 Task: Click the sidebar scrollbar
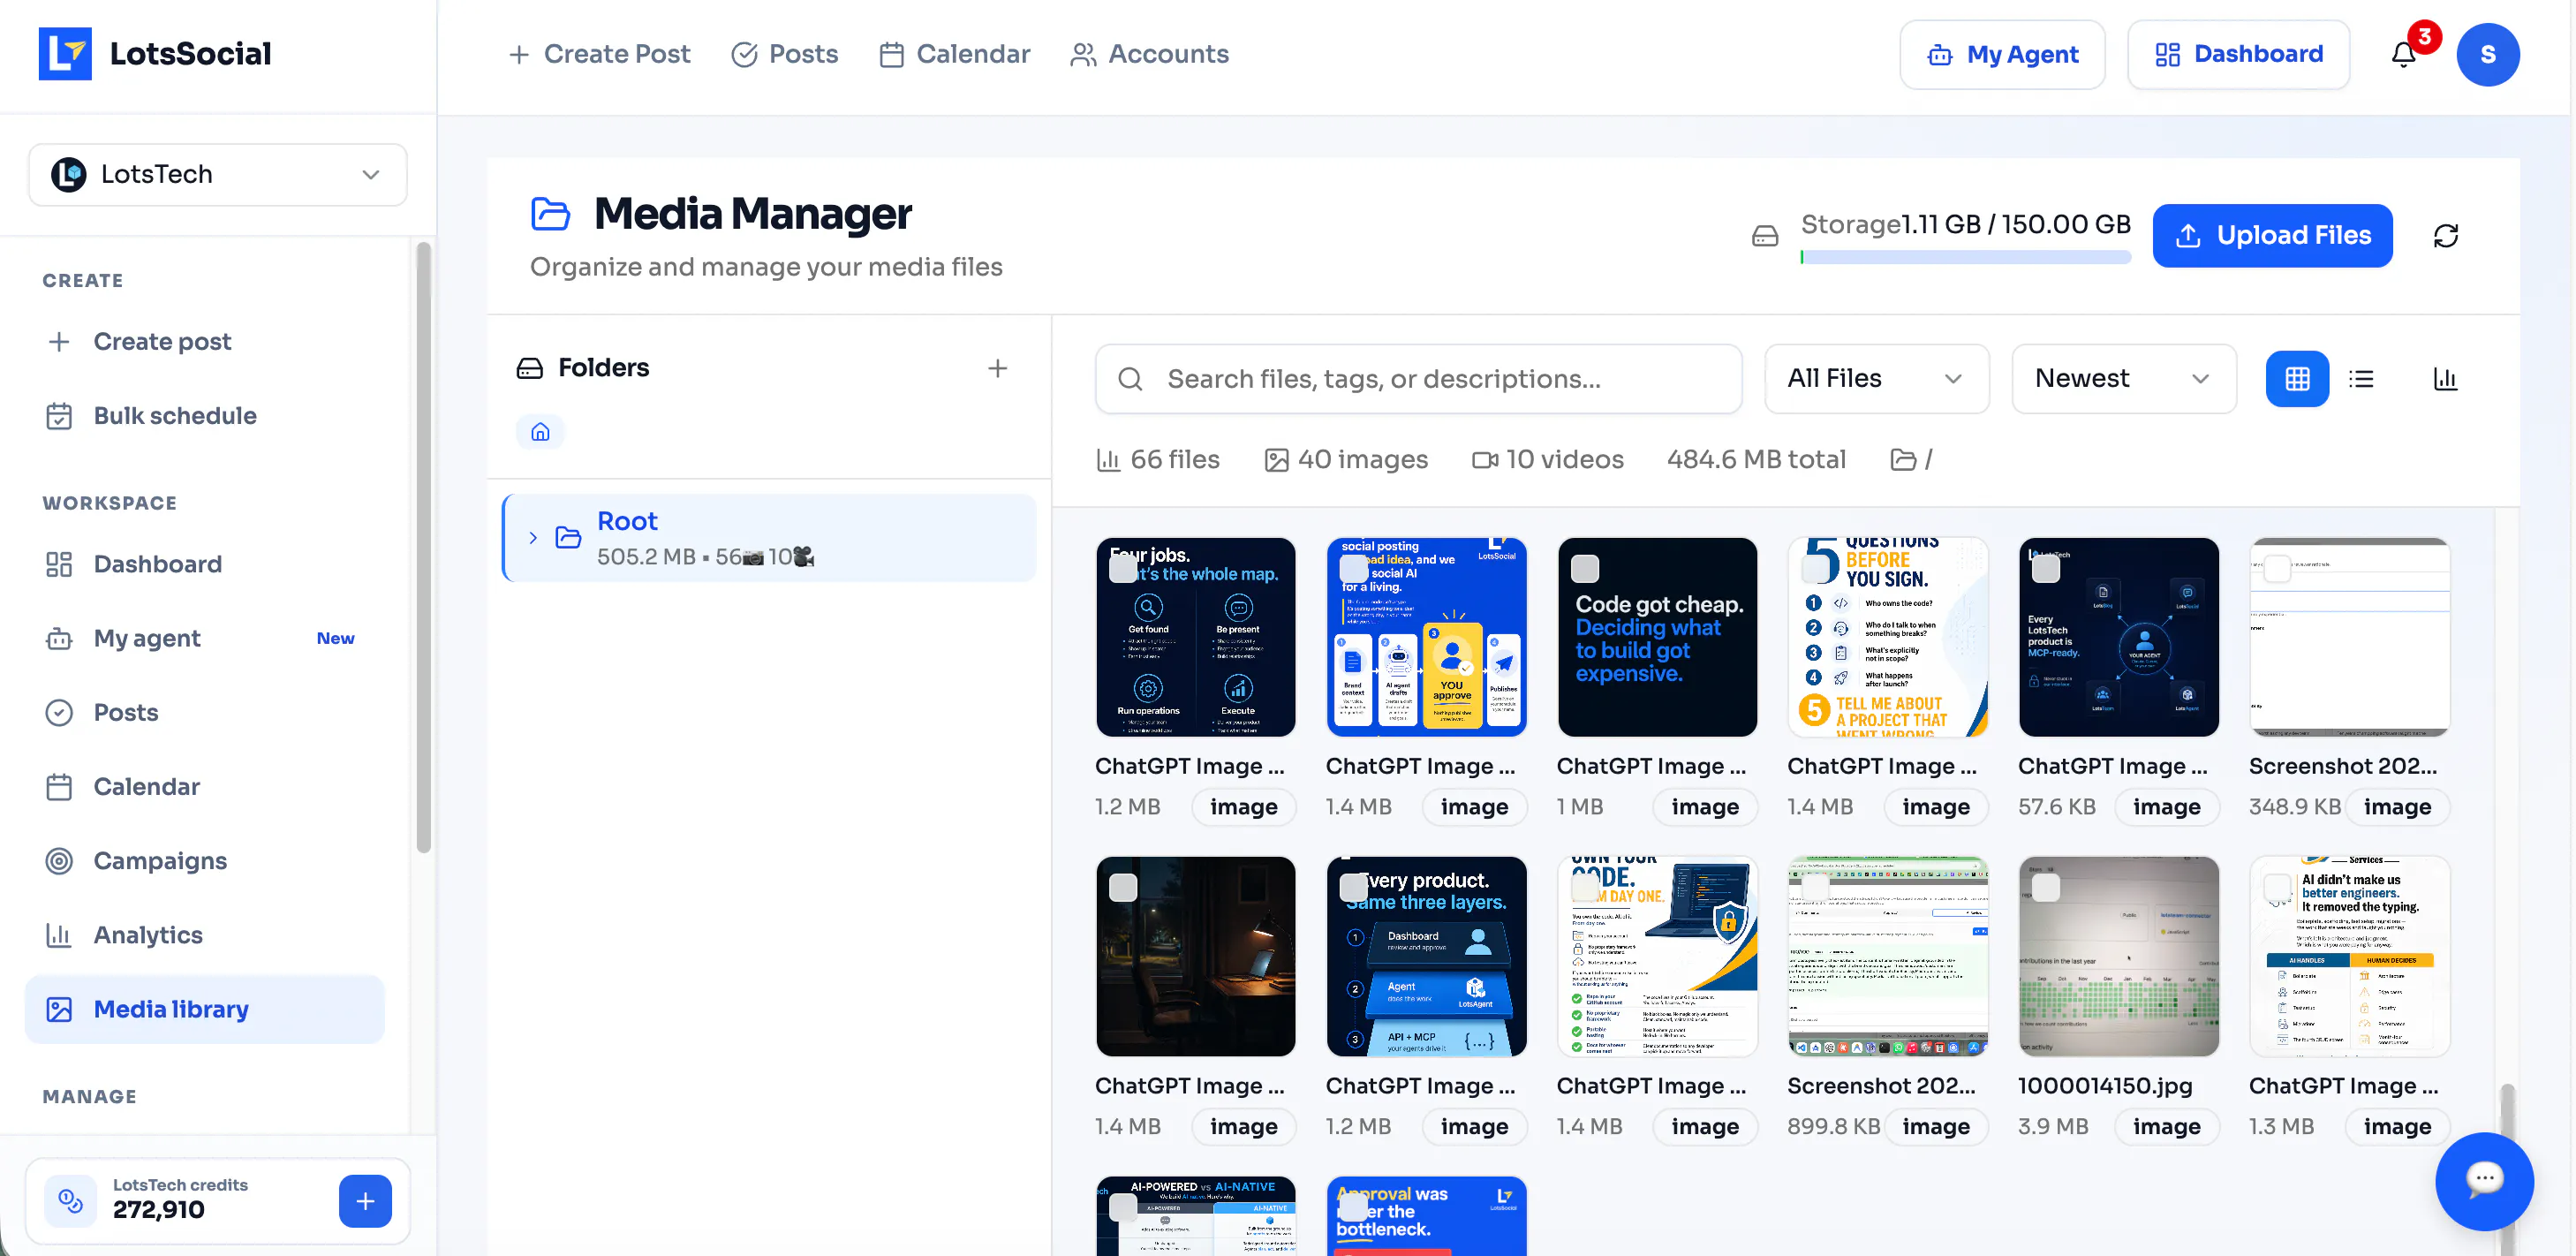point(423,547)
